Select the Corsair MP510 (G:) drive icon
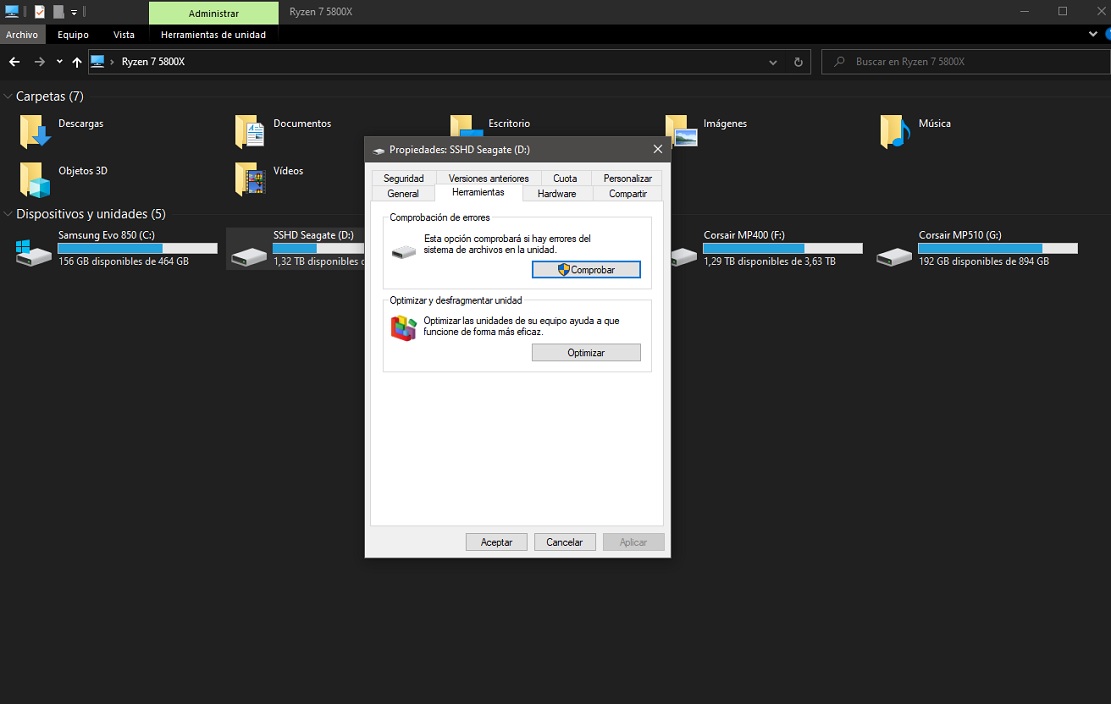Image resolution: width=1111 pixels, height=704 pixels. [x=894, y=252]
